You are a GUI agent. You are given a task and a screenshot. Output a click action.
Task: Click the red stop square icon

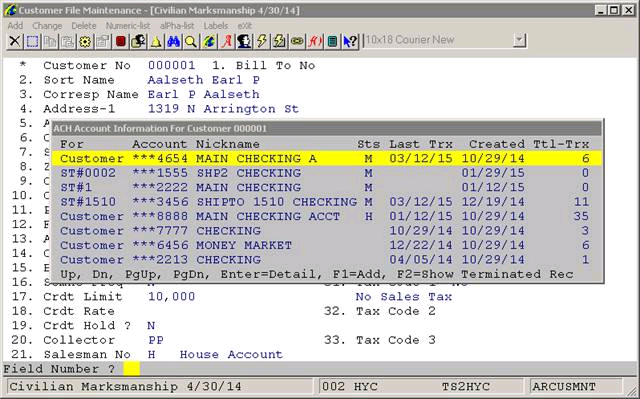point(120,41)
